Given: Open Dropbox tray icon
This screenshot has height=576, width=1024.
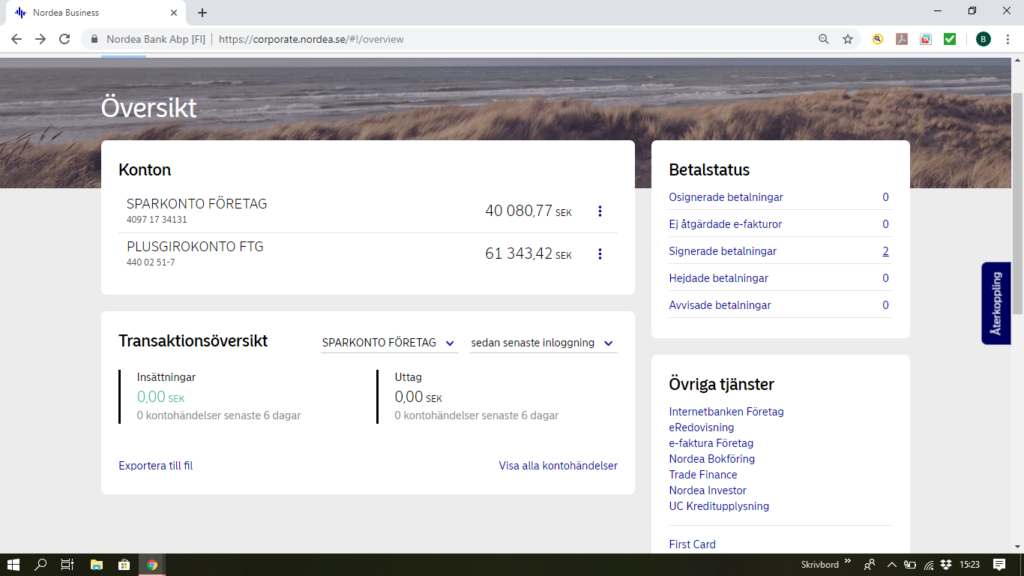Looking at the screenshot, I should click(x=946, y=565).
